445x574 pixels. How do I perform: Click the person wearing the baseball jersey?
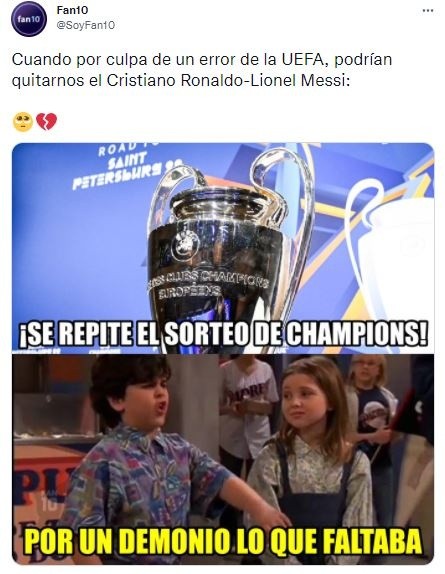pyautogui.click(x=247, y=406)
